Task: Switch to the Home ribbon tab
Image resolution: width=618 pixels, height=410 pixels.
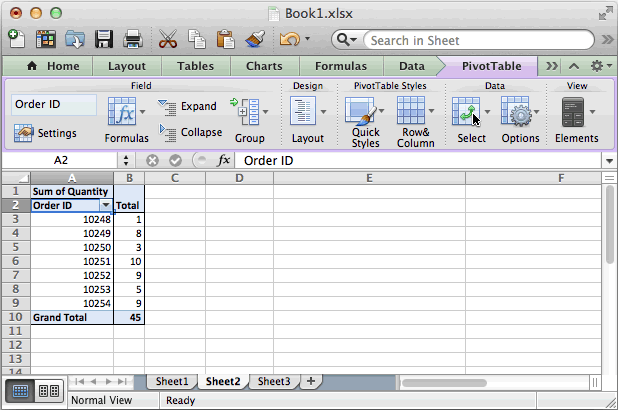Action: [53, 66]
